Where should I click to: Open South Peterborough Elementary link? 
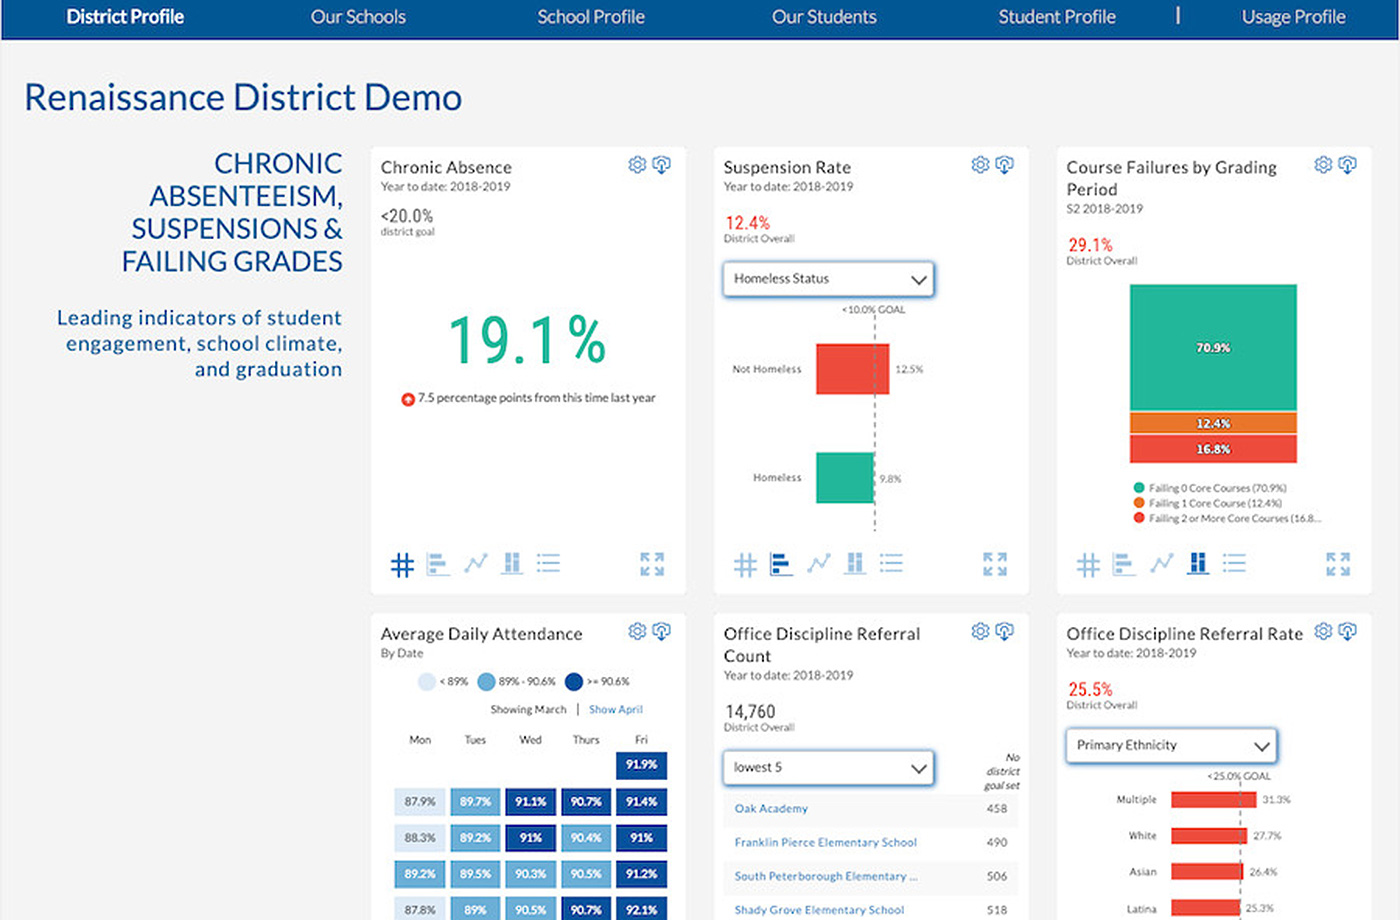825,876
